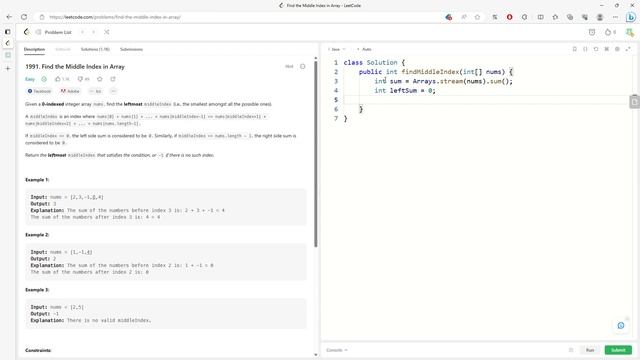640x360 pixels.
Task: Open the floating assistant chat icon
Action: pyautogui.click(x=621, y=325)
